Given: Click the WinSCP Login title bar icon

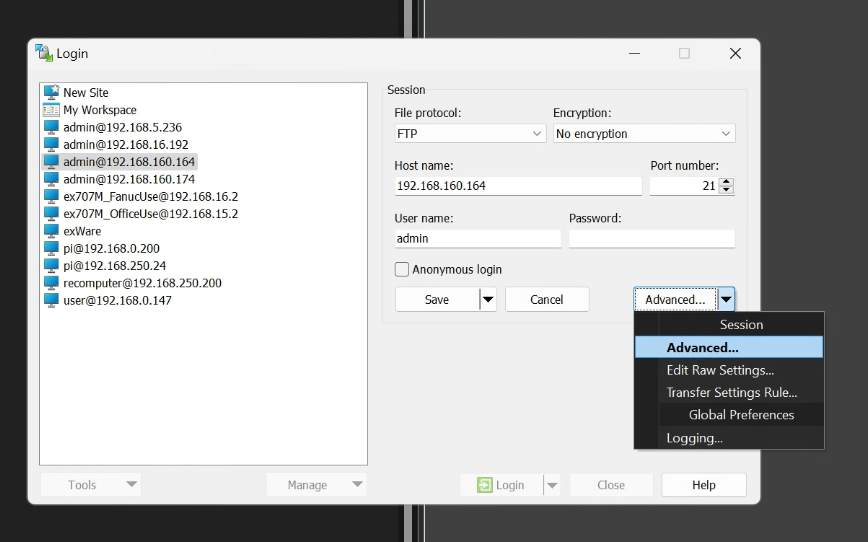Looking at the screenshot, I should [x=44, y=53].
